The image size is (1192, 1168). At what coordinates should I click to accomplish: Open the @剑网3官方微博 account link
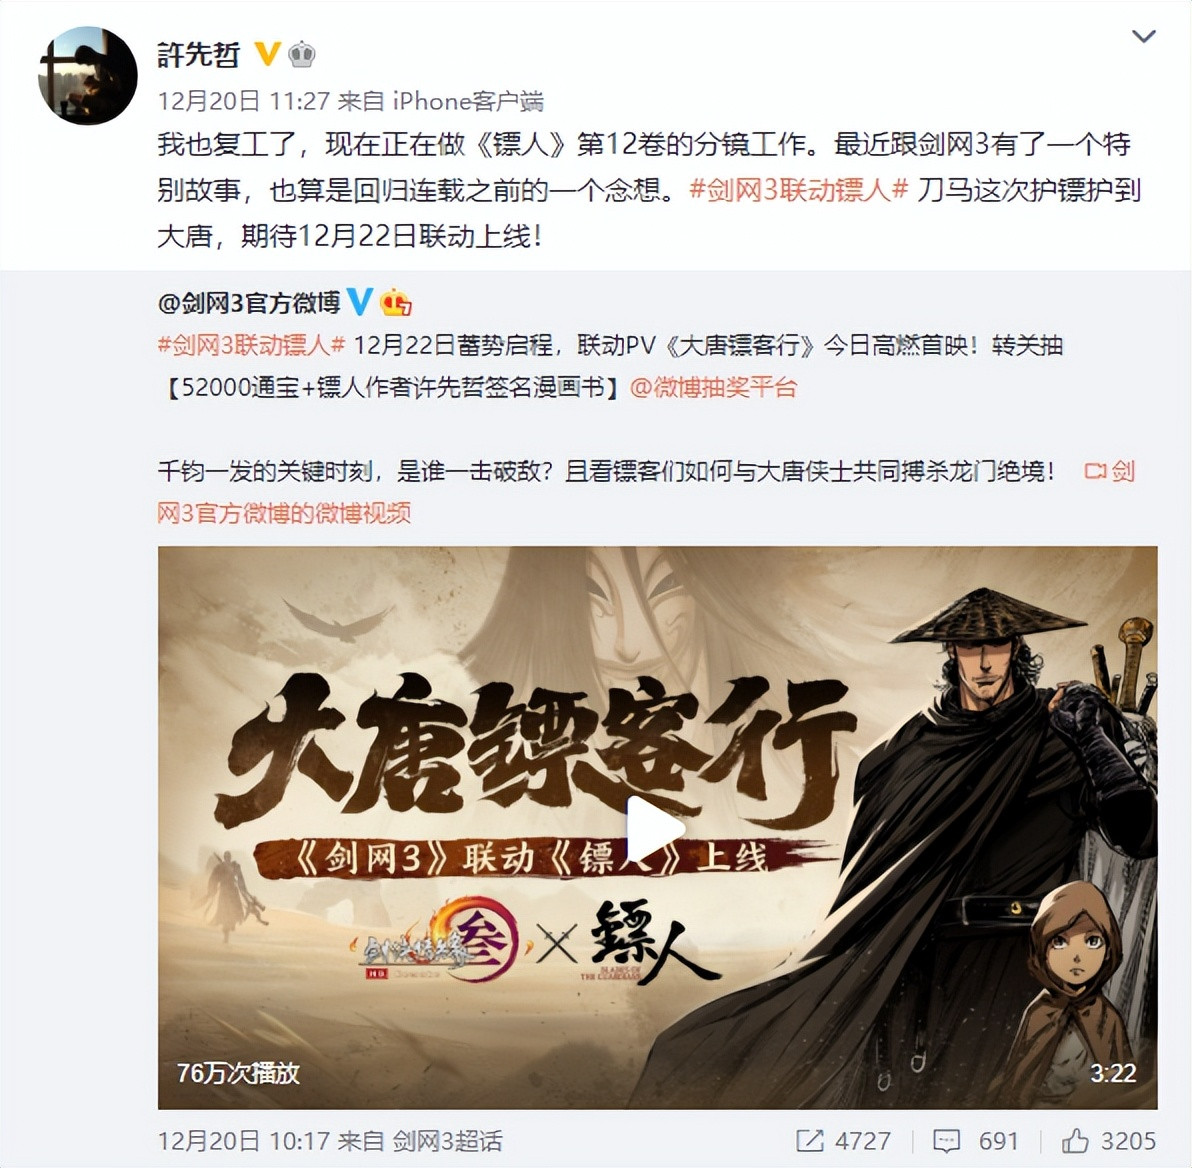[x=249, y=303]
